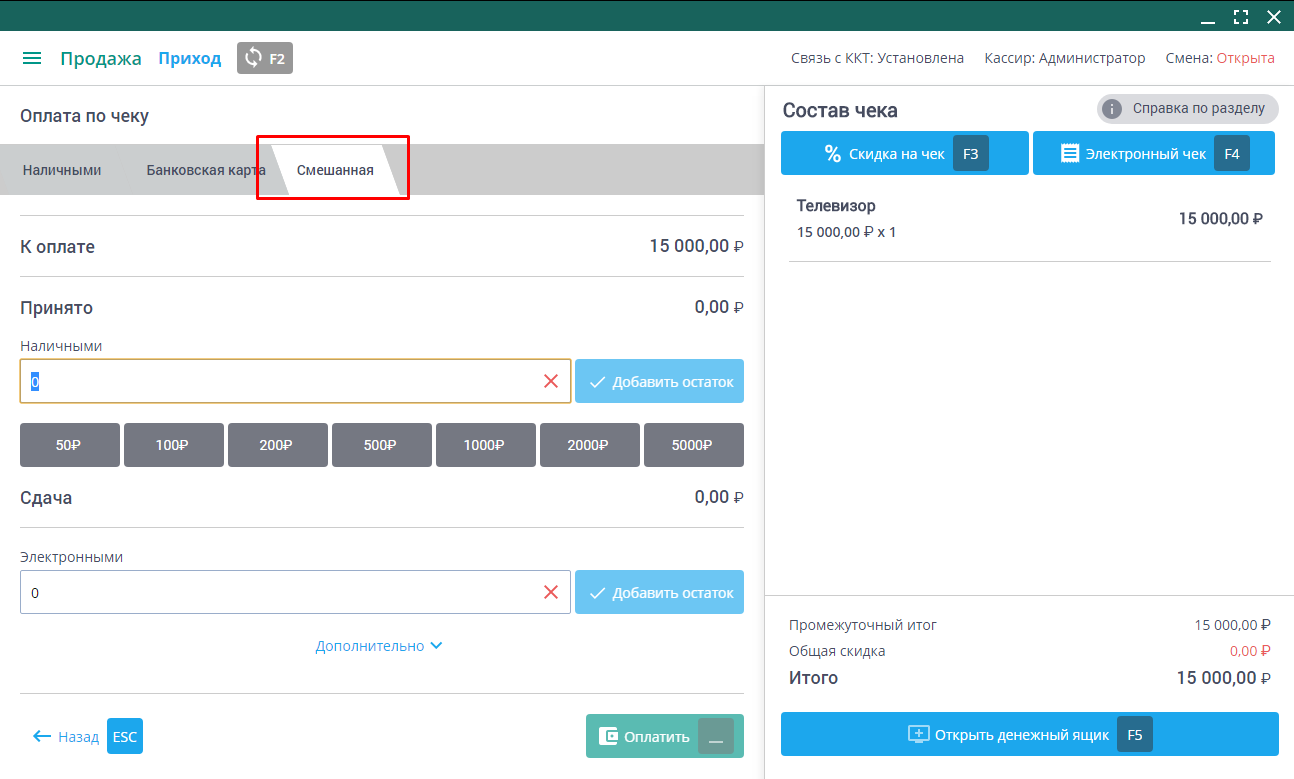Add 2000₽ banknote amount
This screenshot has width=1294, height=779.
(x=590, y=445)
